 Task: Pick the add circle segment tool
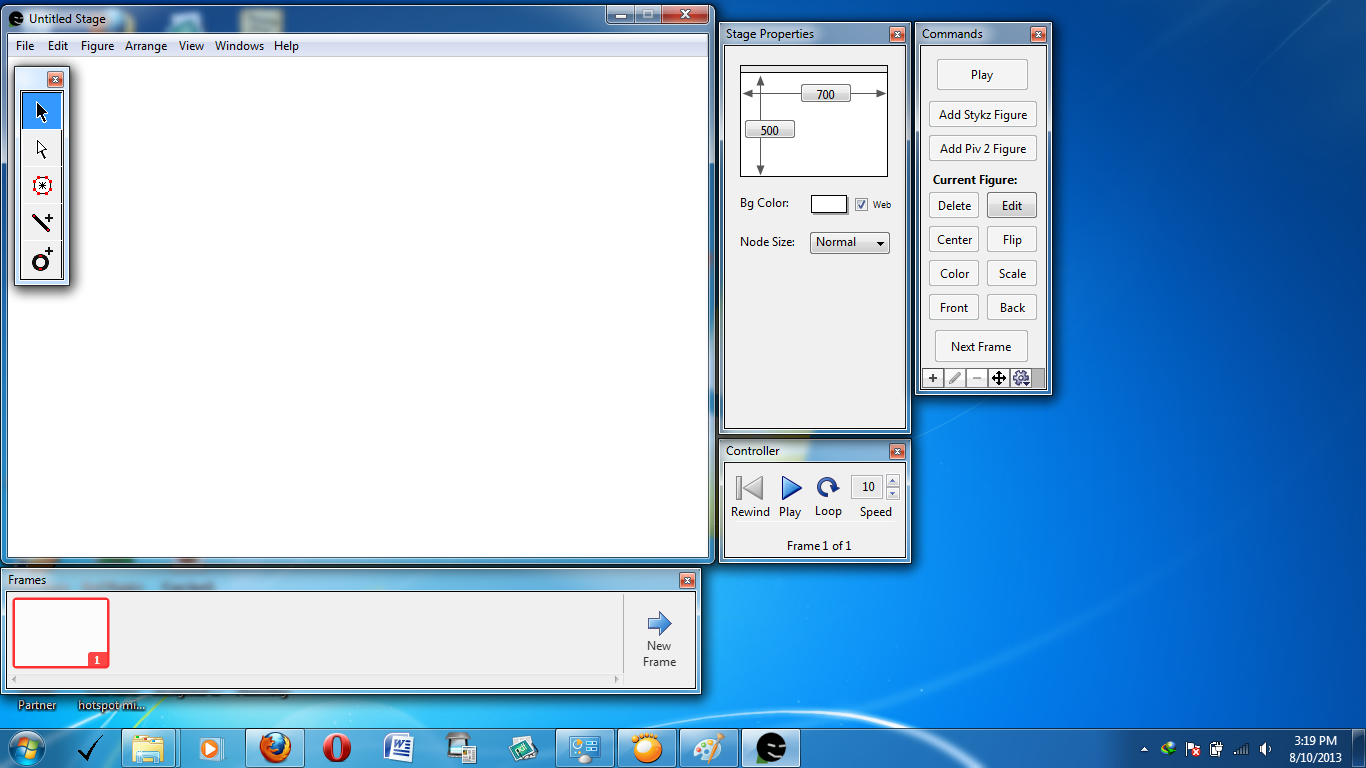(x=42, y=261)
